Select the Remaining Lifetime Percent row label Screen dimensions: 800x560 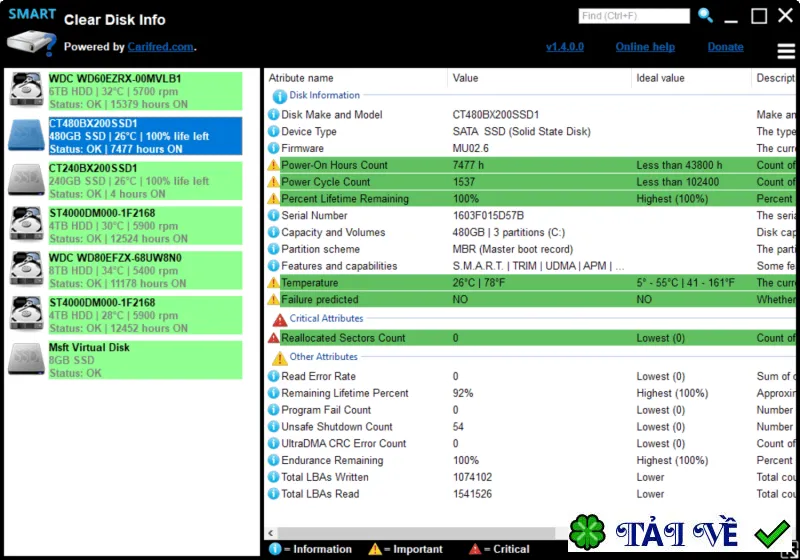coord(345,393)
